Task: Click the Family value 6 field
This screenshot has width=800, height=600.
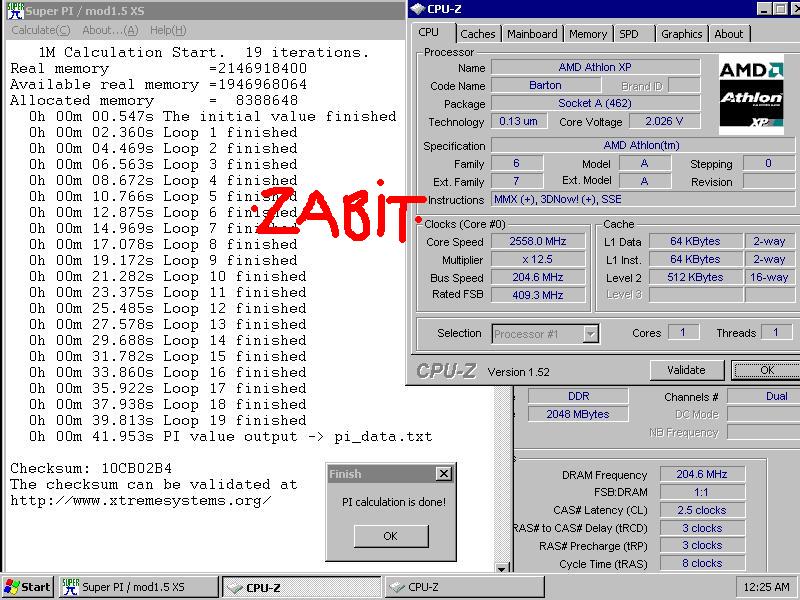Action: click(517, 163)
